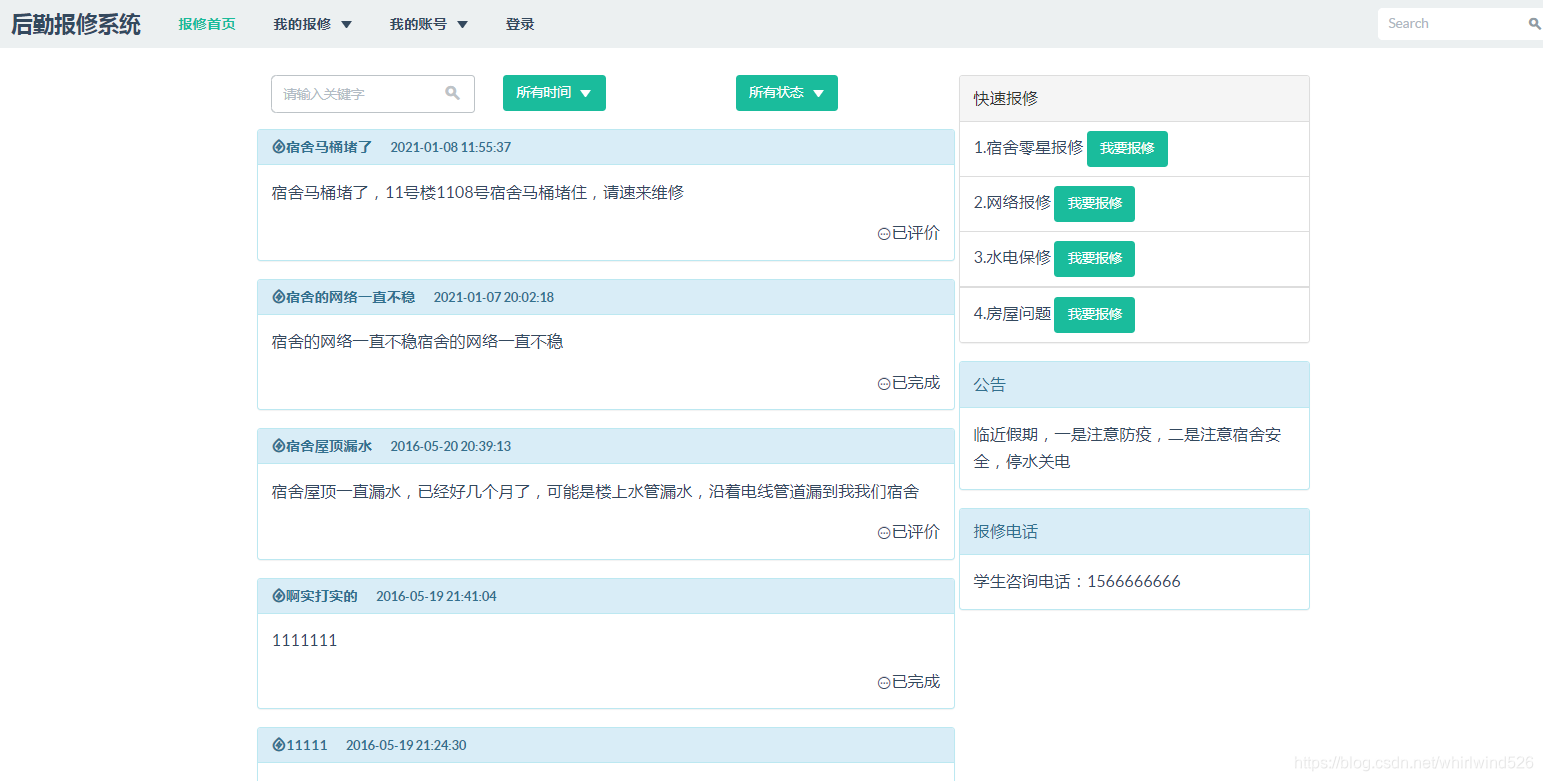The width and height of the screenshot is (1543, 781).
Task: Click the magnifier icon in the top-right Search bar
Action: (1532, 22)
